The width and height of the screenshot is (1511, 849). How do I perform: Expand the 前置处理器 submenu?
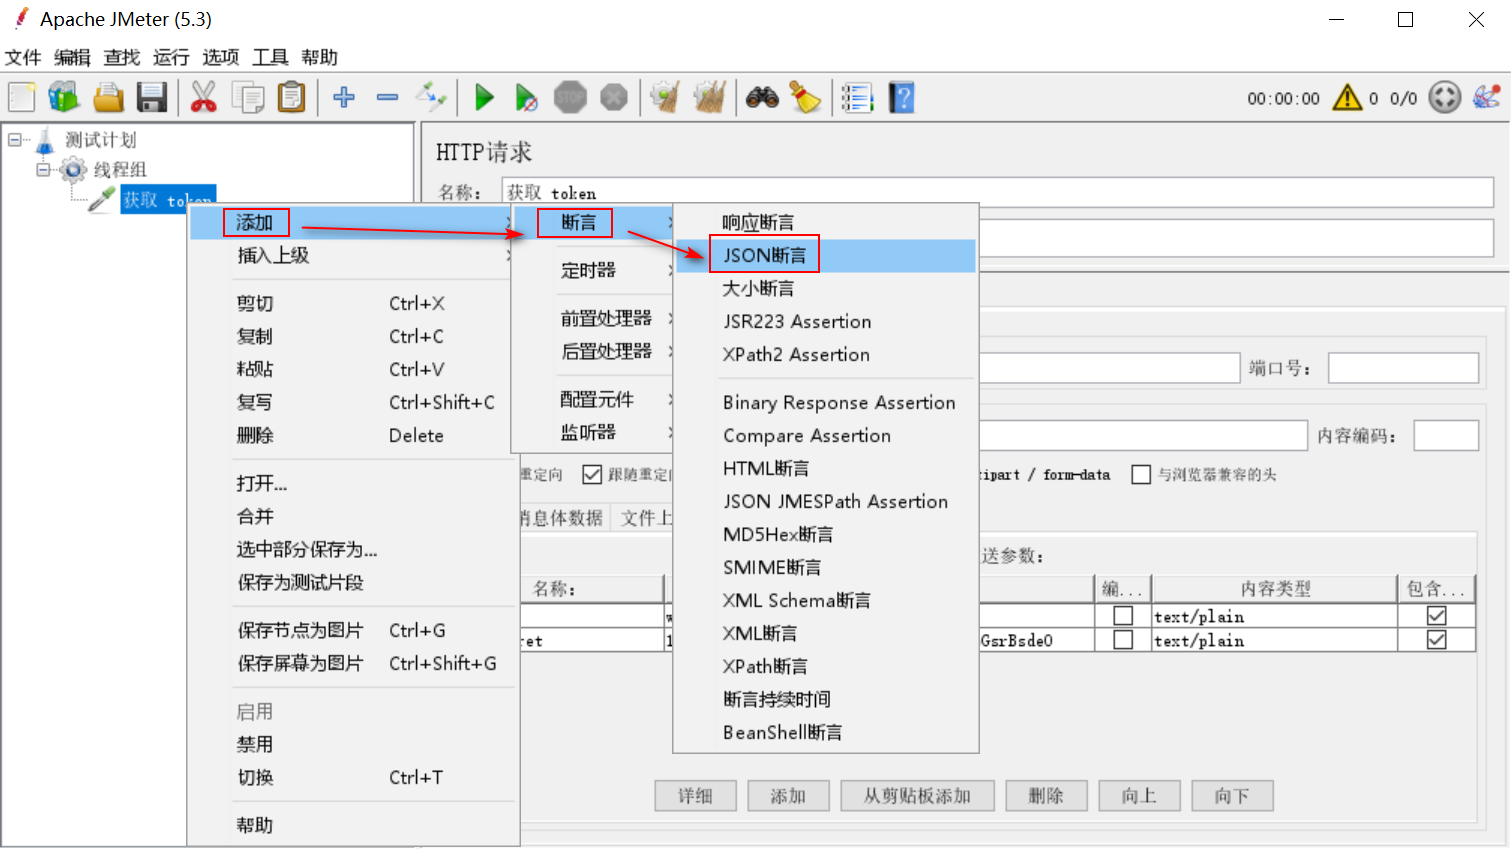click(592, 318)
